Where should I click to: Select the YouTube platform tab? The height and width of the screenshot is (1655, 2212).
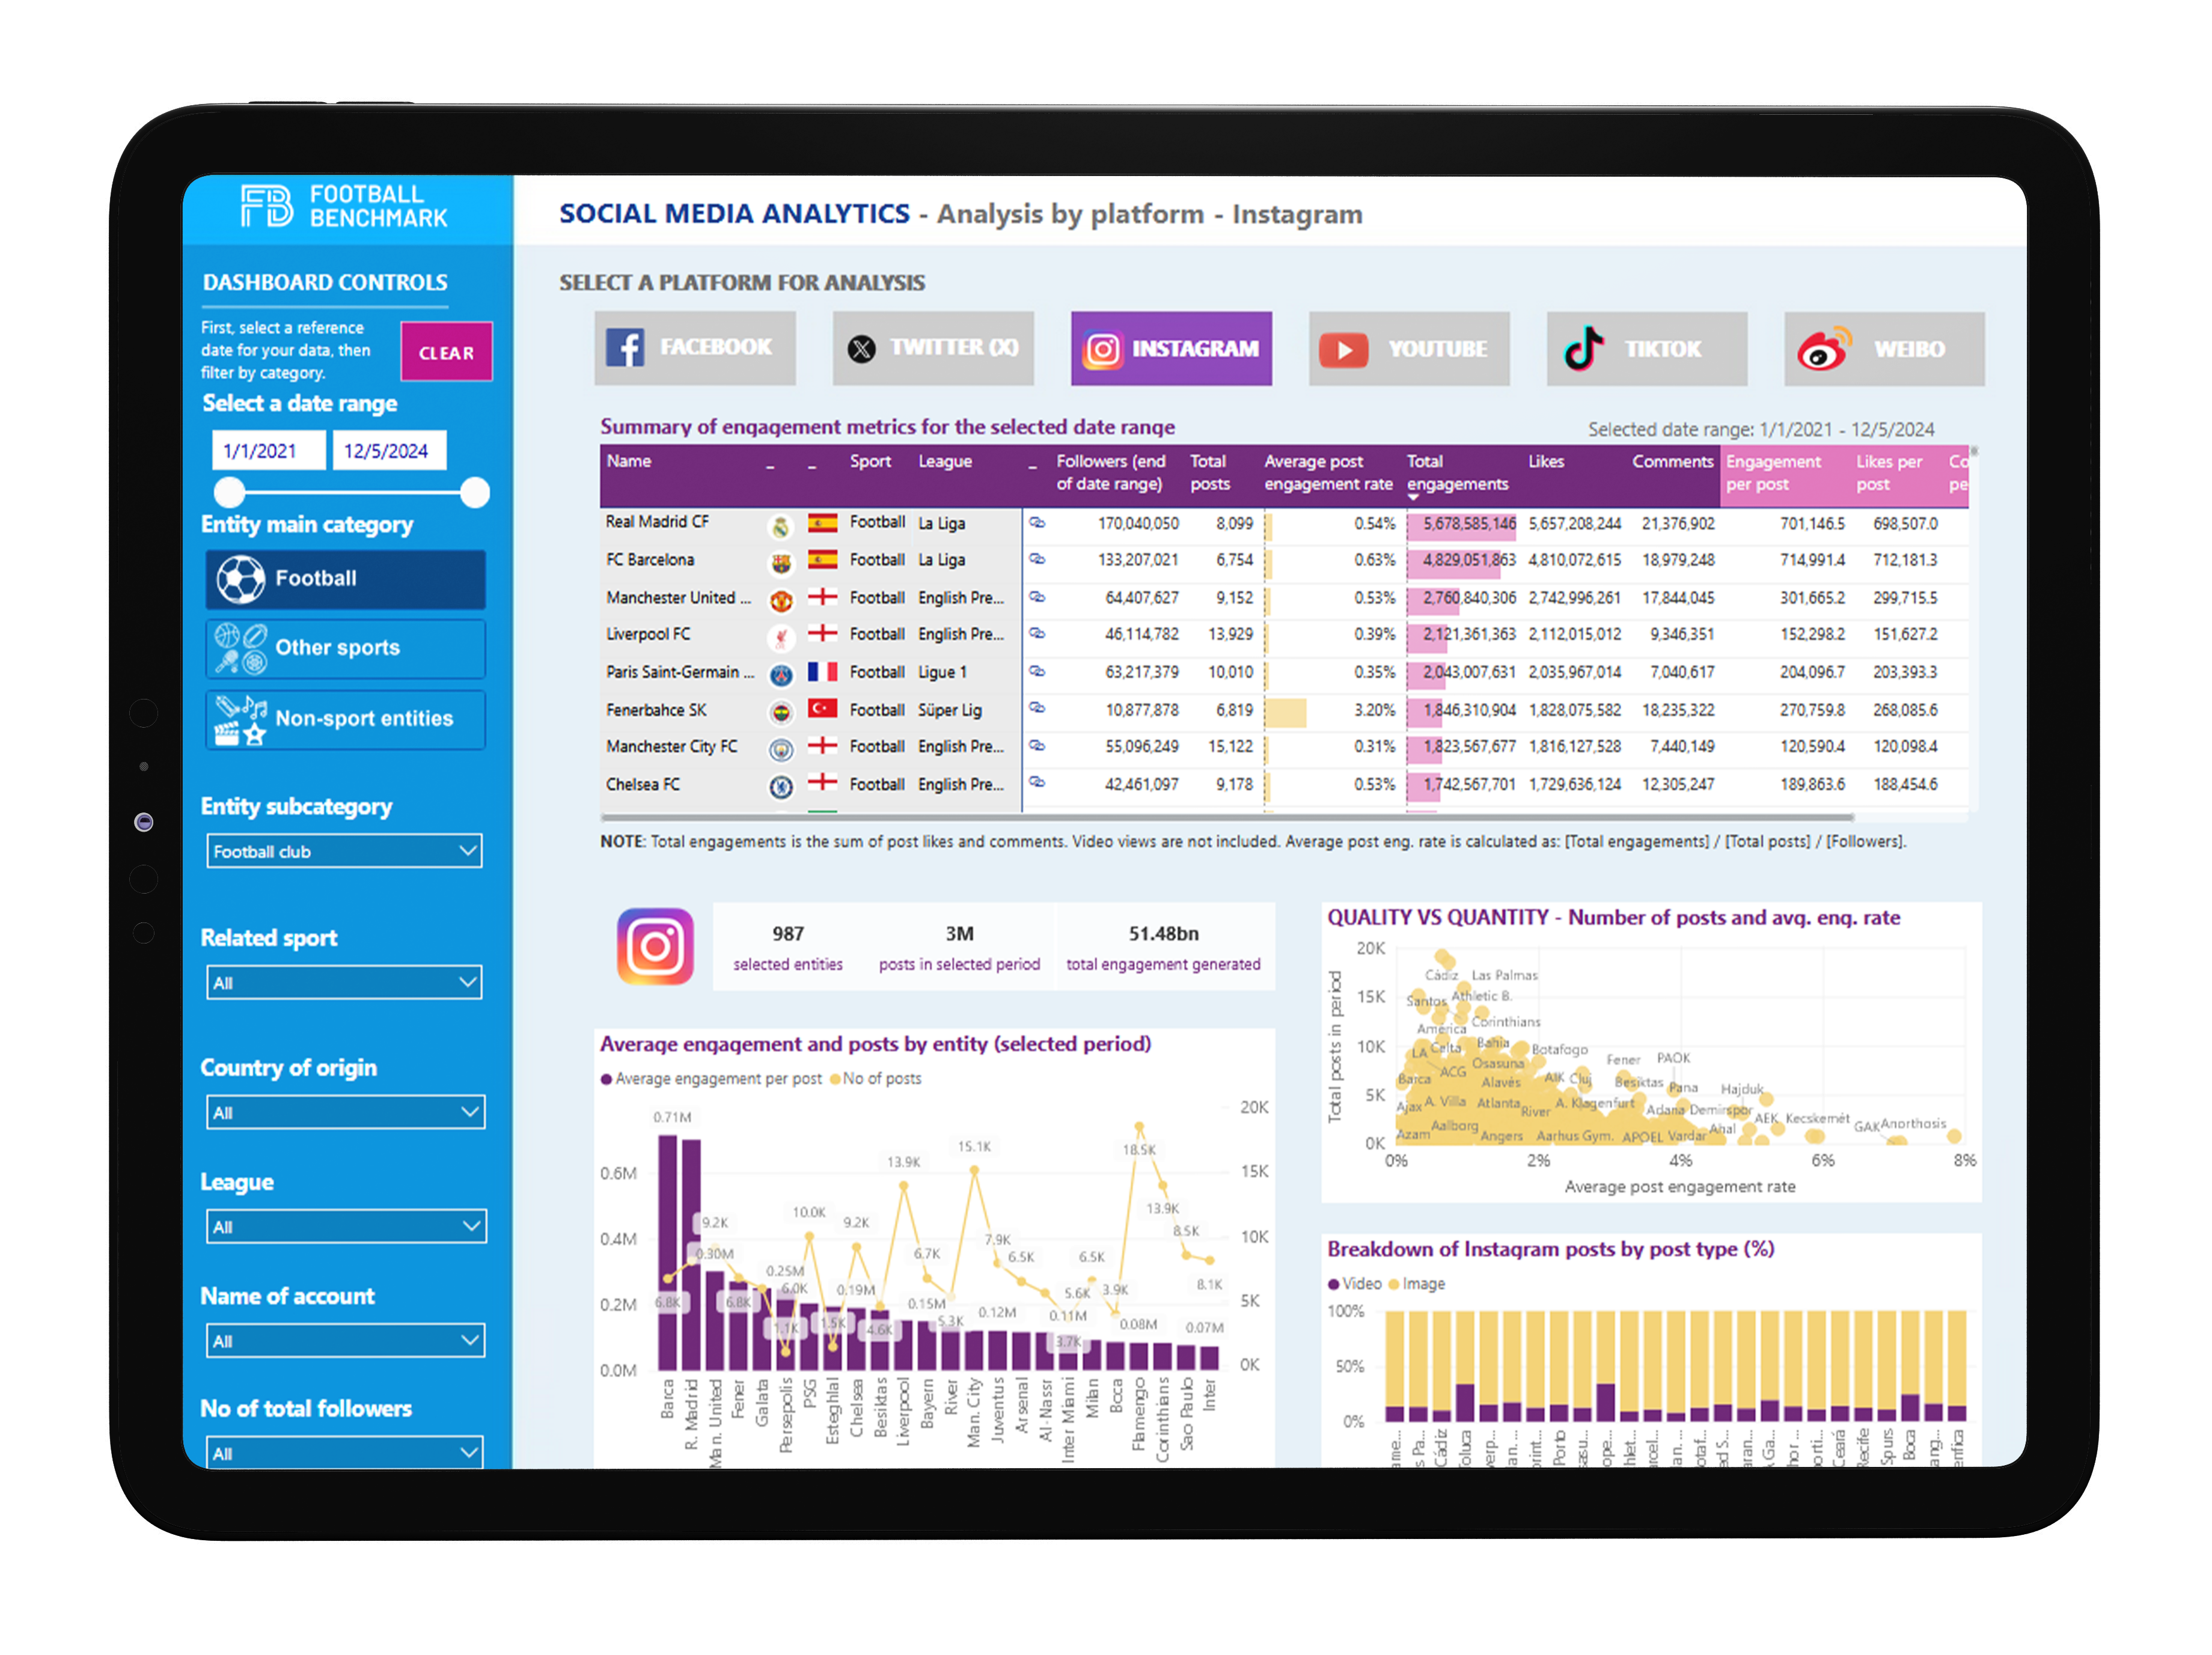(x=1409, y=348)
